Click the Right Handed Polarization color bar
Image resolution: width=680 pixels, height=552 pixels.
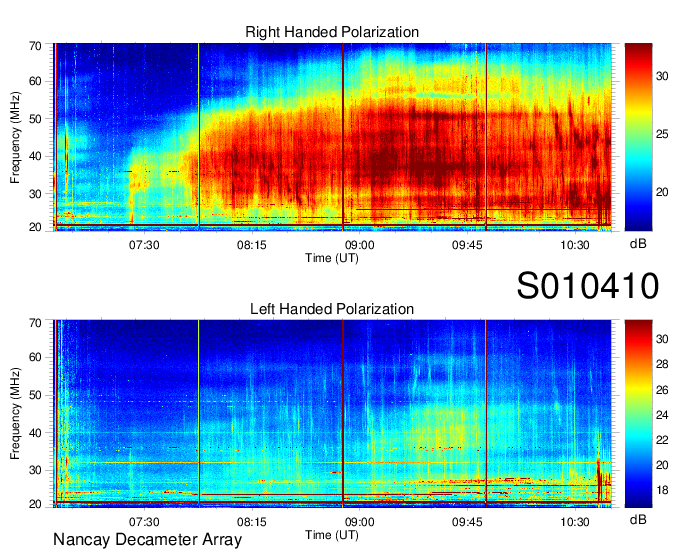pyautogui.click(x=638, y=137)
